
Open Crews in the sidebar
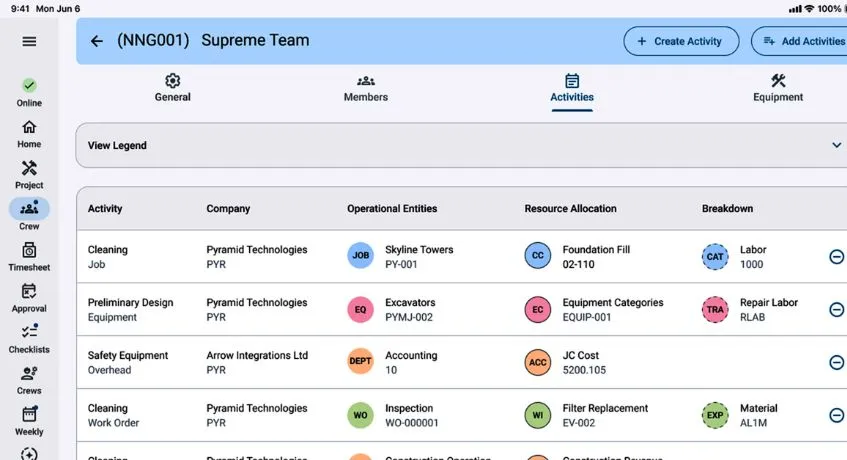pyautogui.click(x=29, y=380)
